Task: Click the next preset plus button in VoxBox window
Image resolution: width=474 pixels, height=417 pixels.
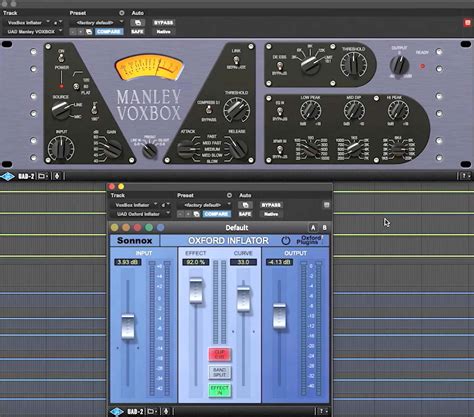Action: coord(81,32)
